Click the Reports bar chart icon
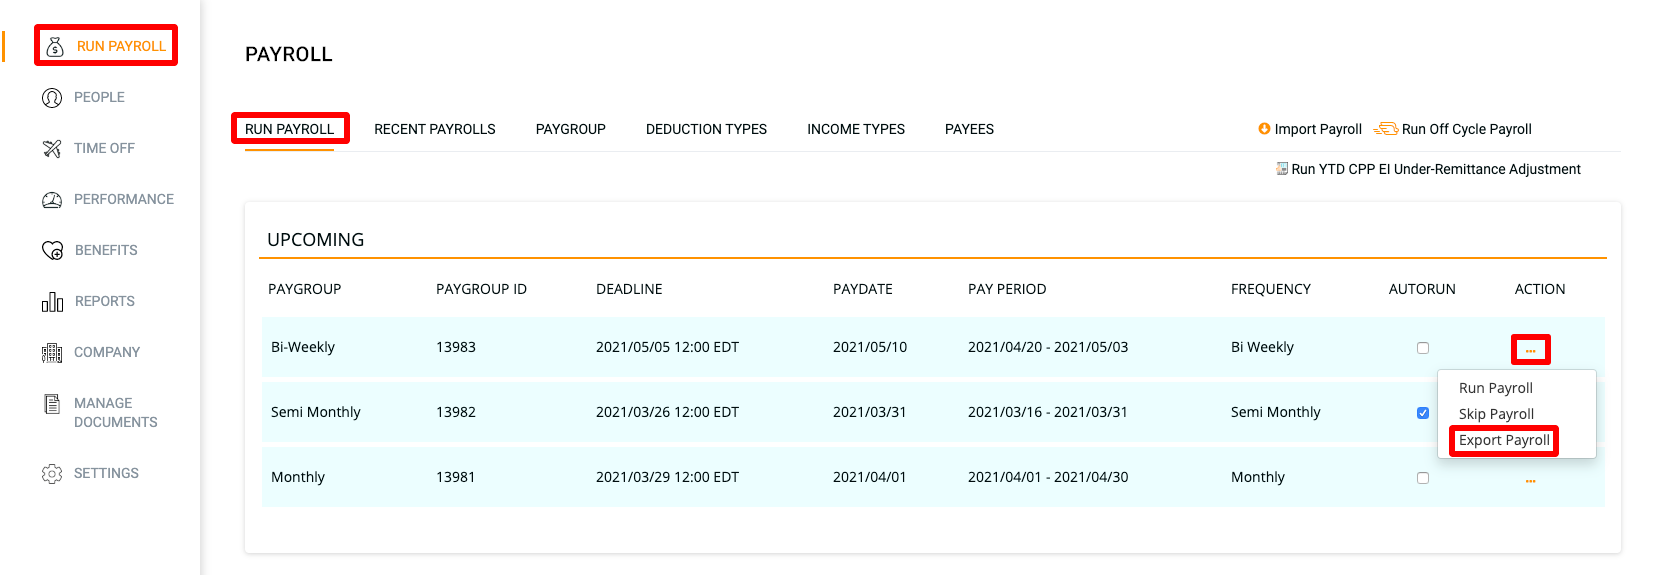The height and width of the screenshot is (575, 1661). tap(53, 301)
